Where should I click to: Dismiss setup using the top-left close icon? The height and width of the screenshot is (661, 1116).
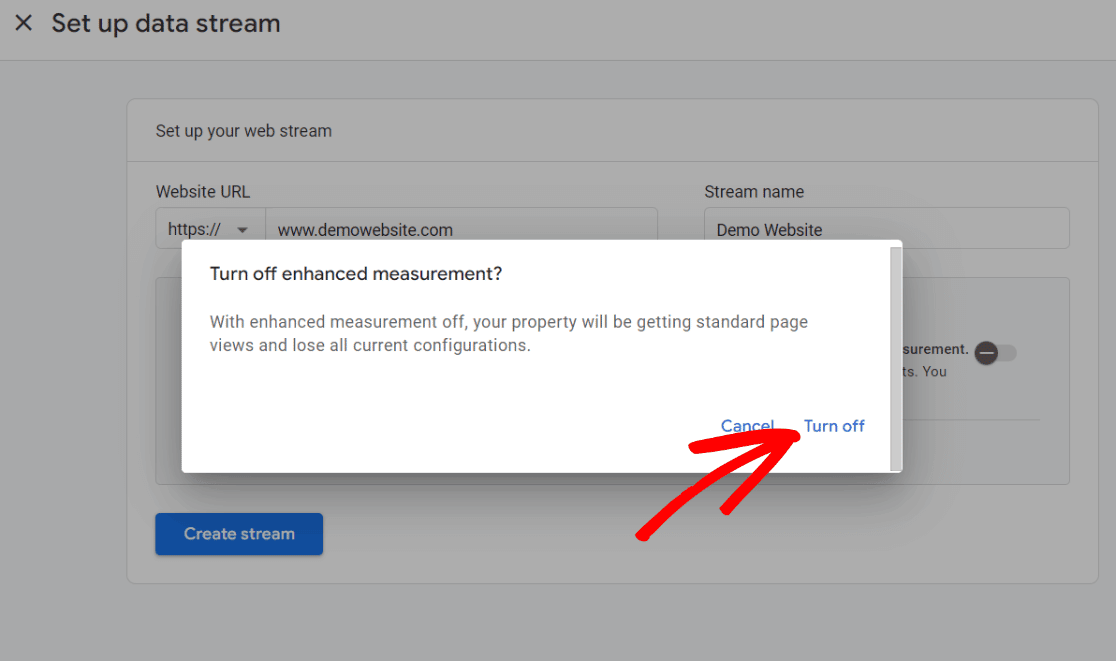coord(23,23)
